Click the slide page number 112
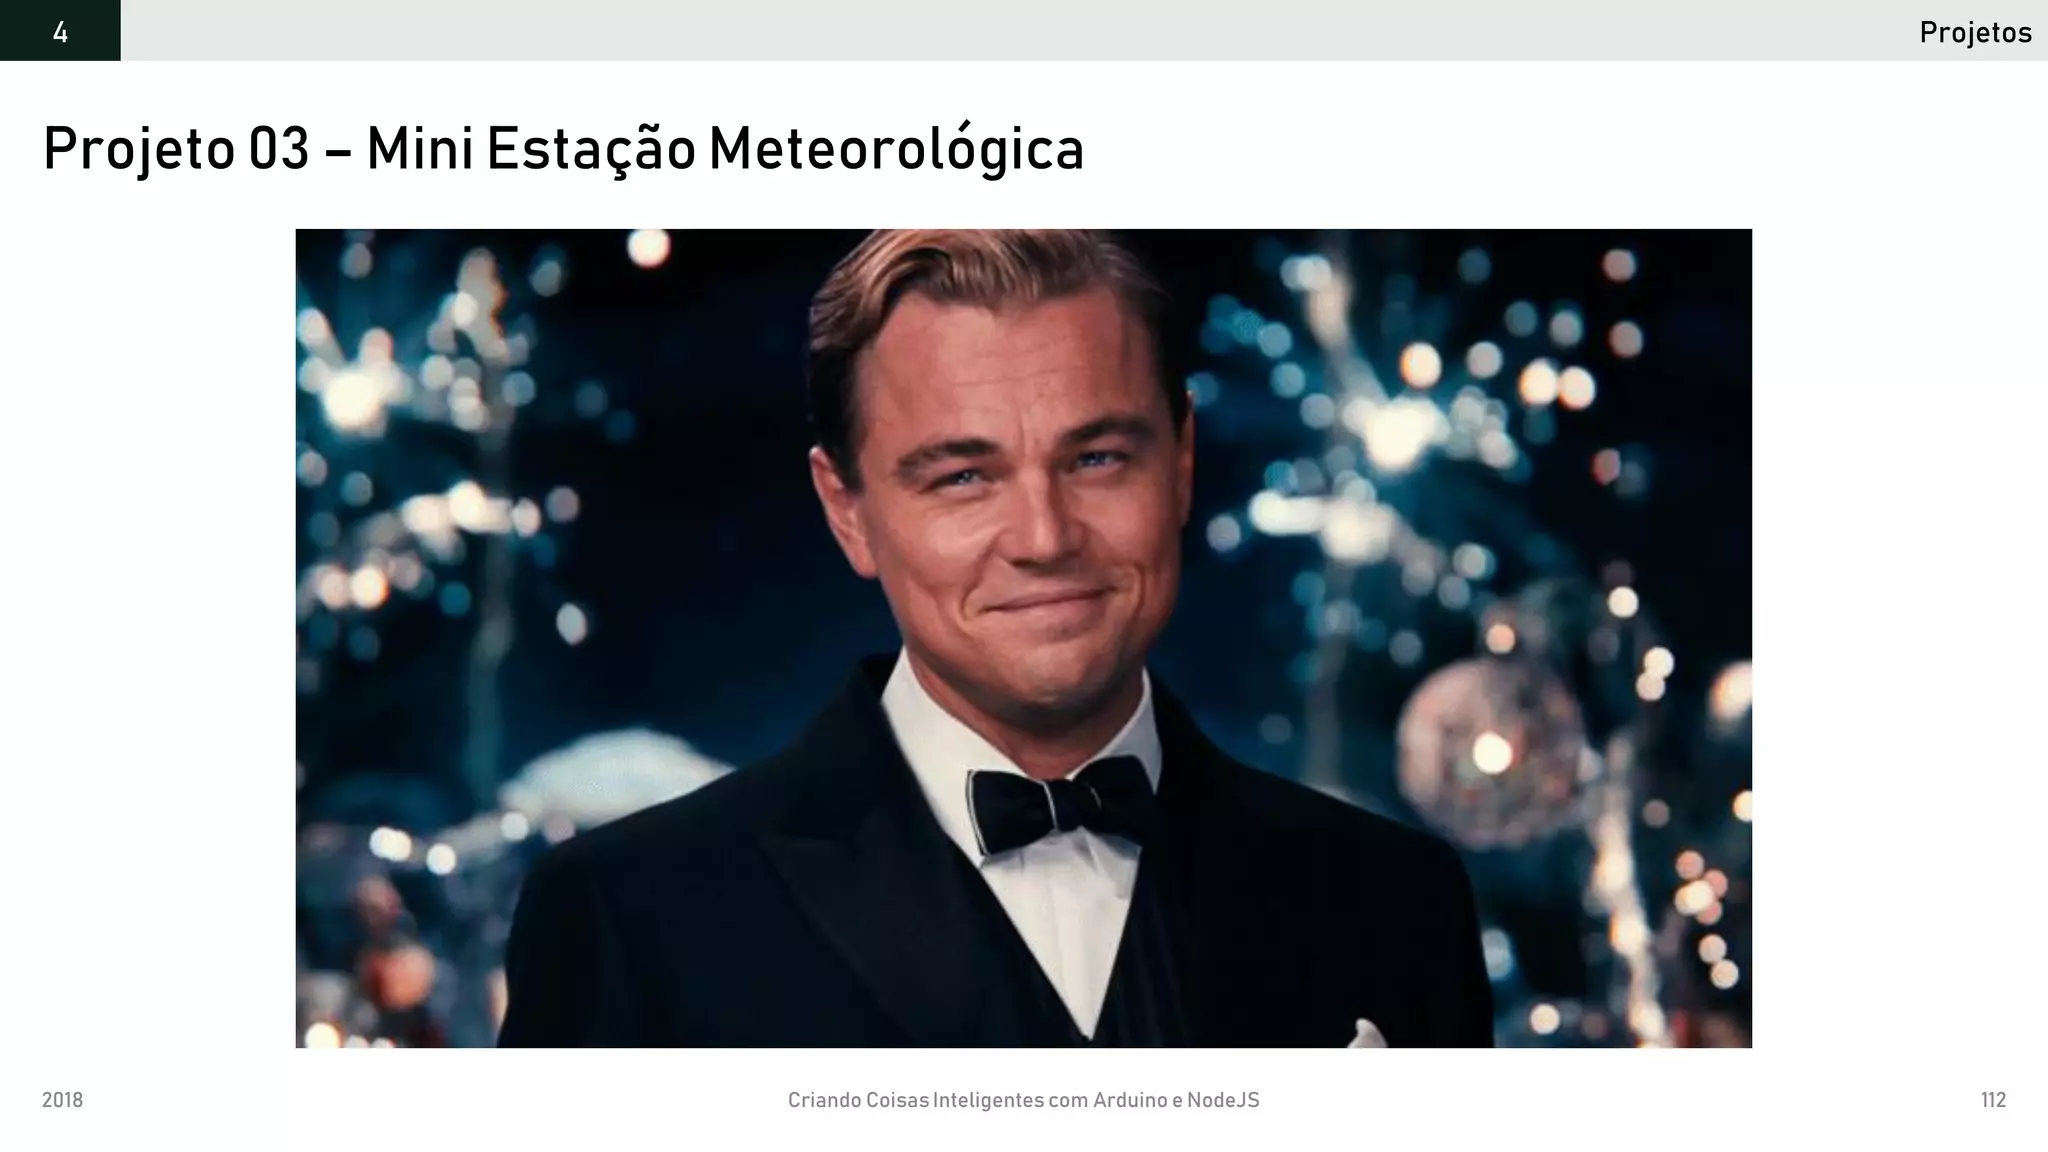2048x1152 pixels. point(1993,1100)
